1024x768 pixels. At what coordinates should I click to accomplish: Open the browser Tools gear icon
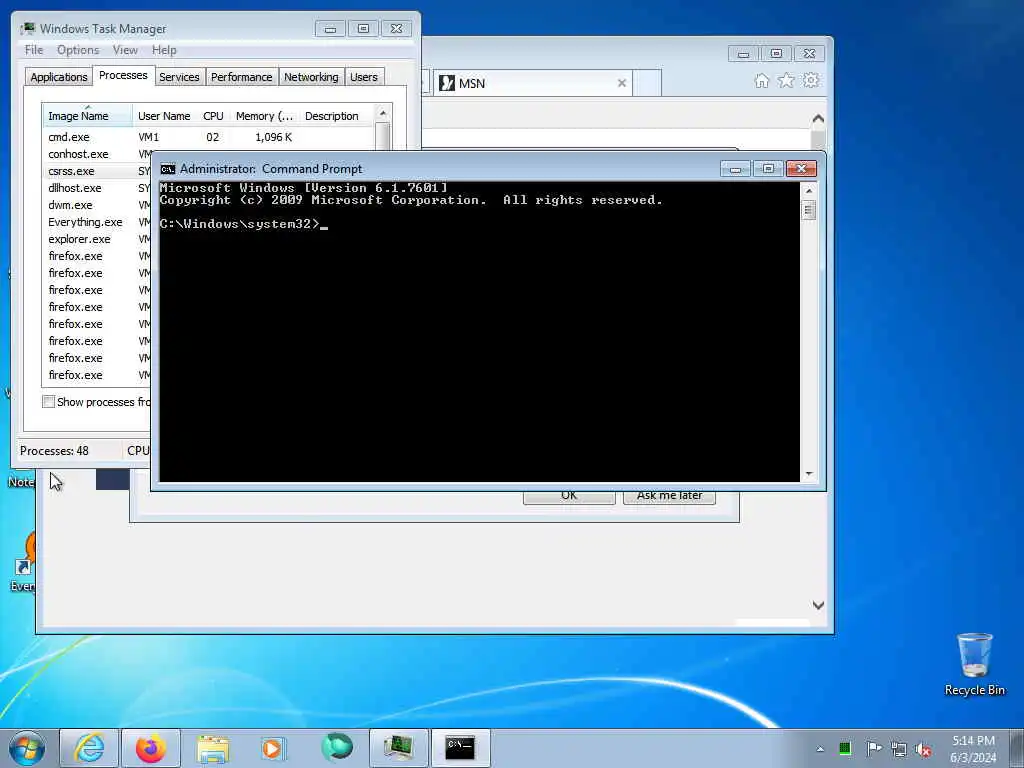pyautogui.click(x=811, y=80)
